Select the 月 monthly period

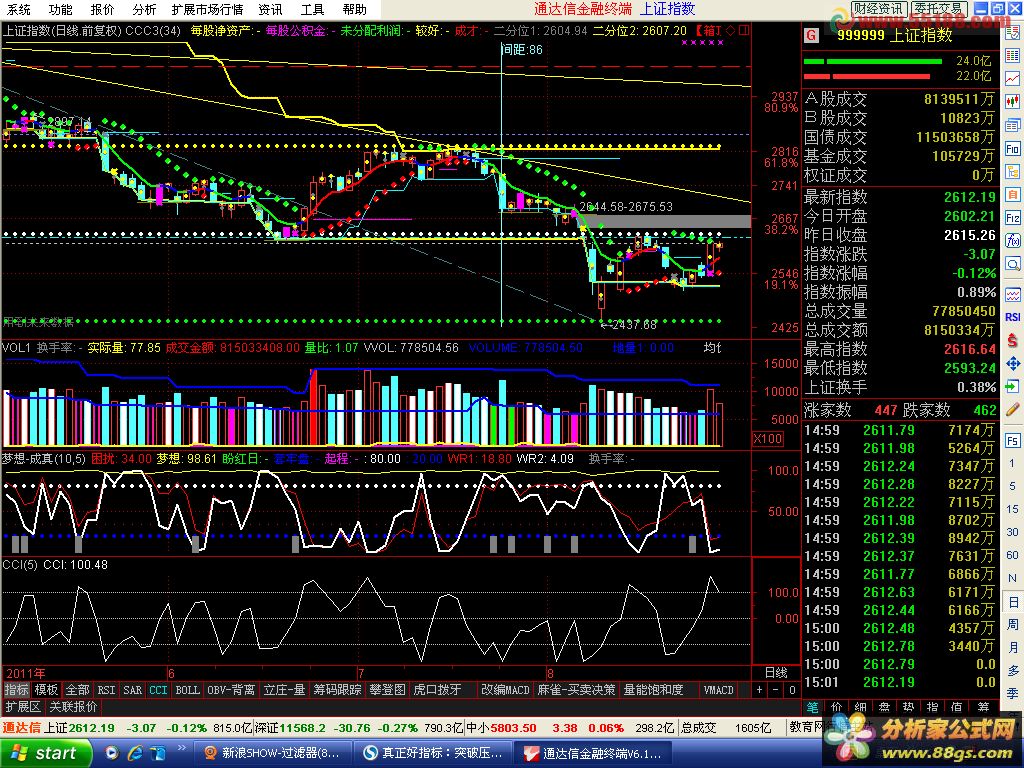[1013, 647]
